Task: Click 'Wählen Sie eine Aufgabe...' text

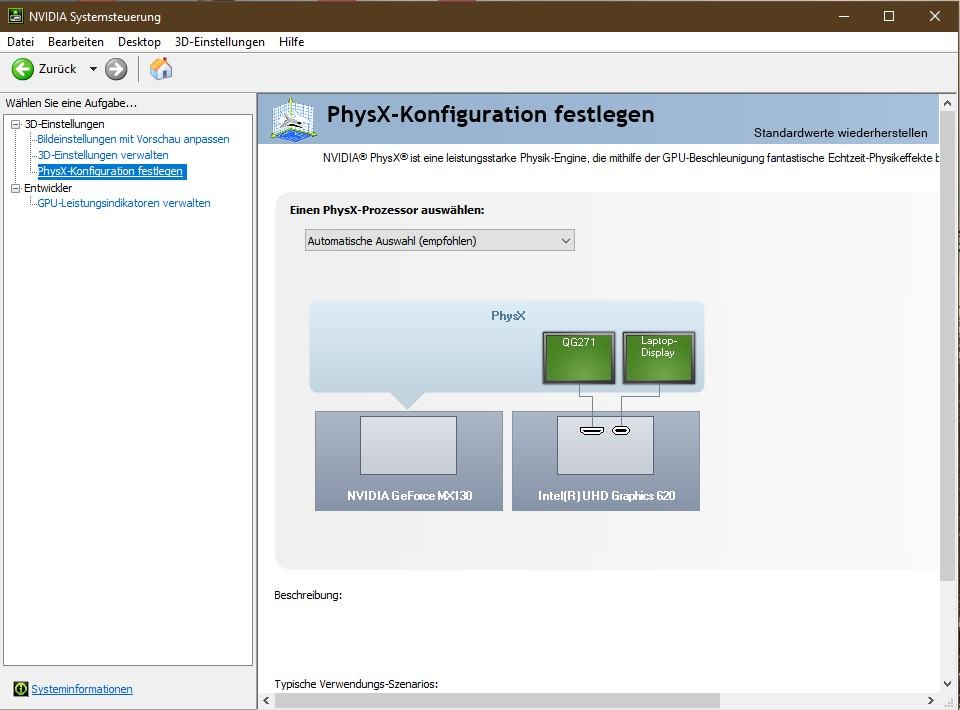Action: (x=71, y=103)
